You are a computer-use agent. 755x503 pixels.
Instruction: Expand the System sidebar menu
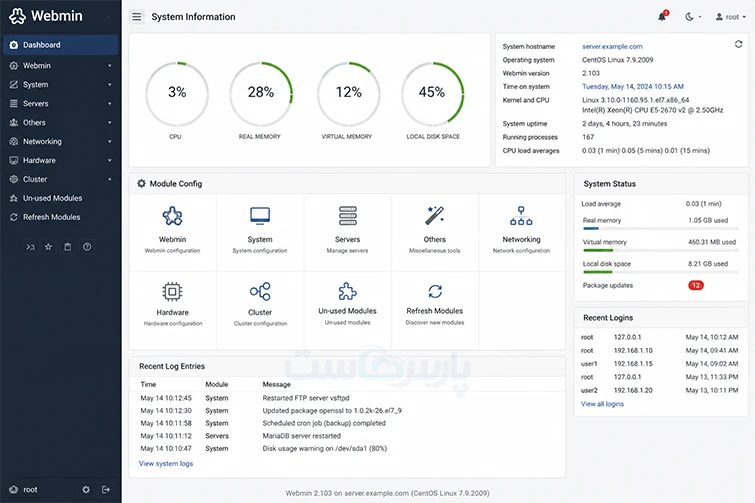pyautogui.click(x=60, y=84)
